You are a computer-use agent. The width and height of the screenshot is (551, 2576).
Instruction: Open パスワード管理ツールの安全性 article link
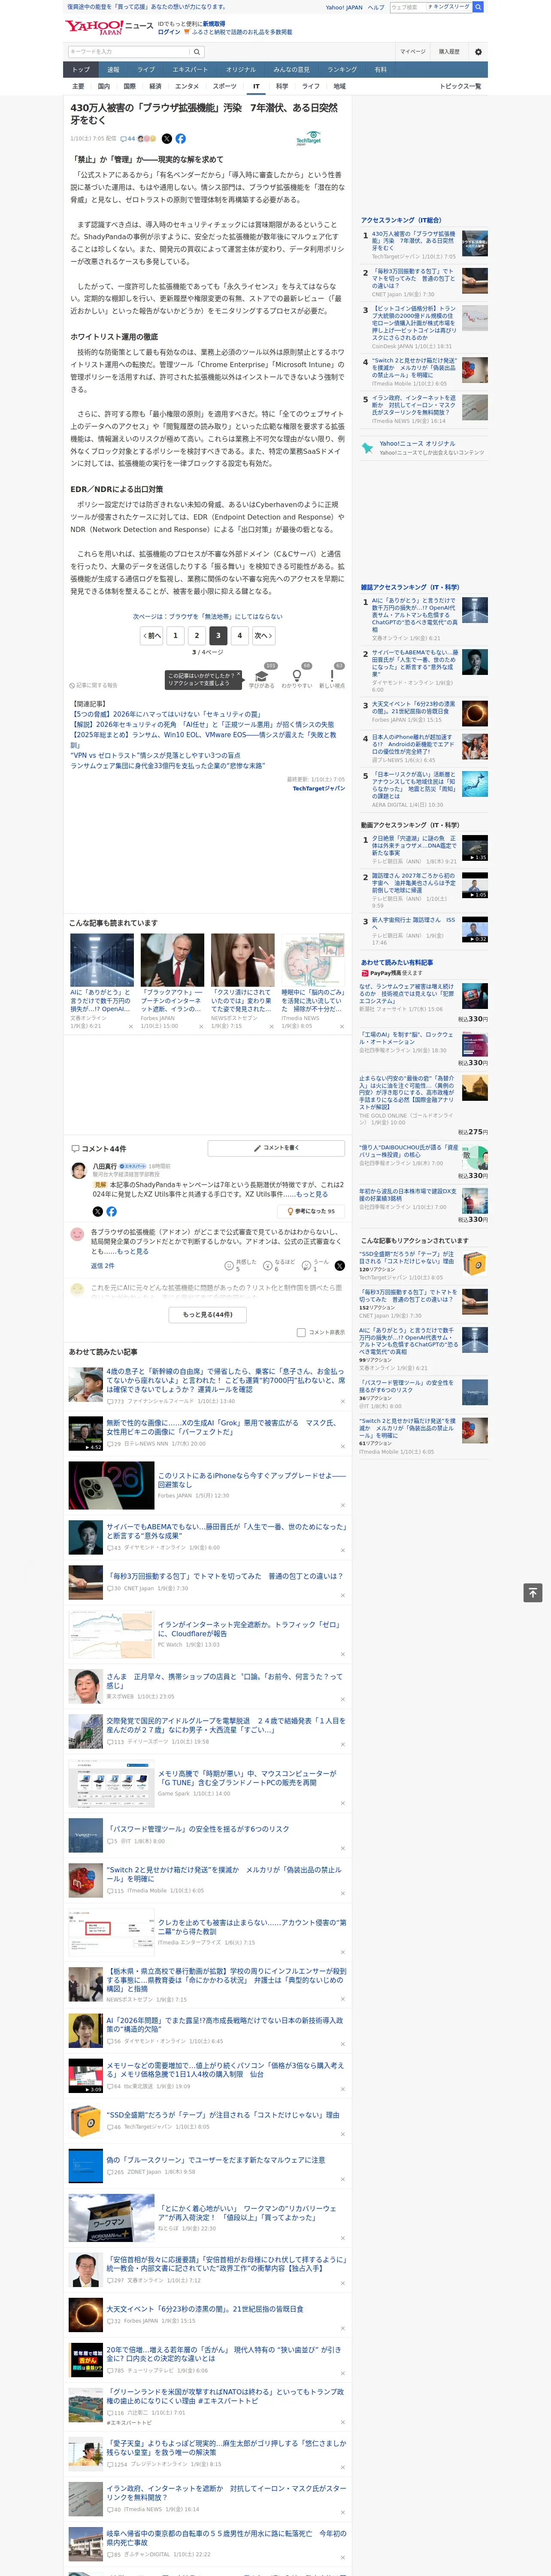click(198, 1829)
